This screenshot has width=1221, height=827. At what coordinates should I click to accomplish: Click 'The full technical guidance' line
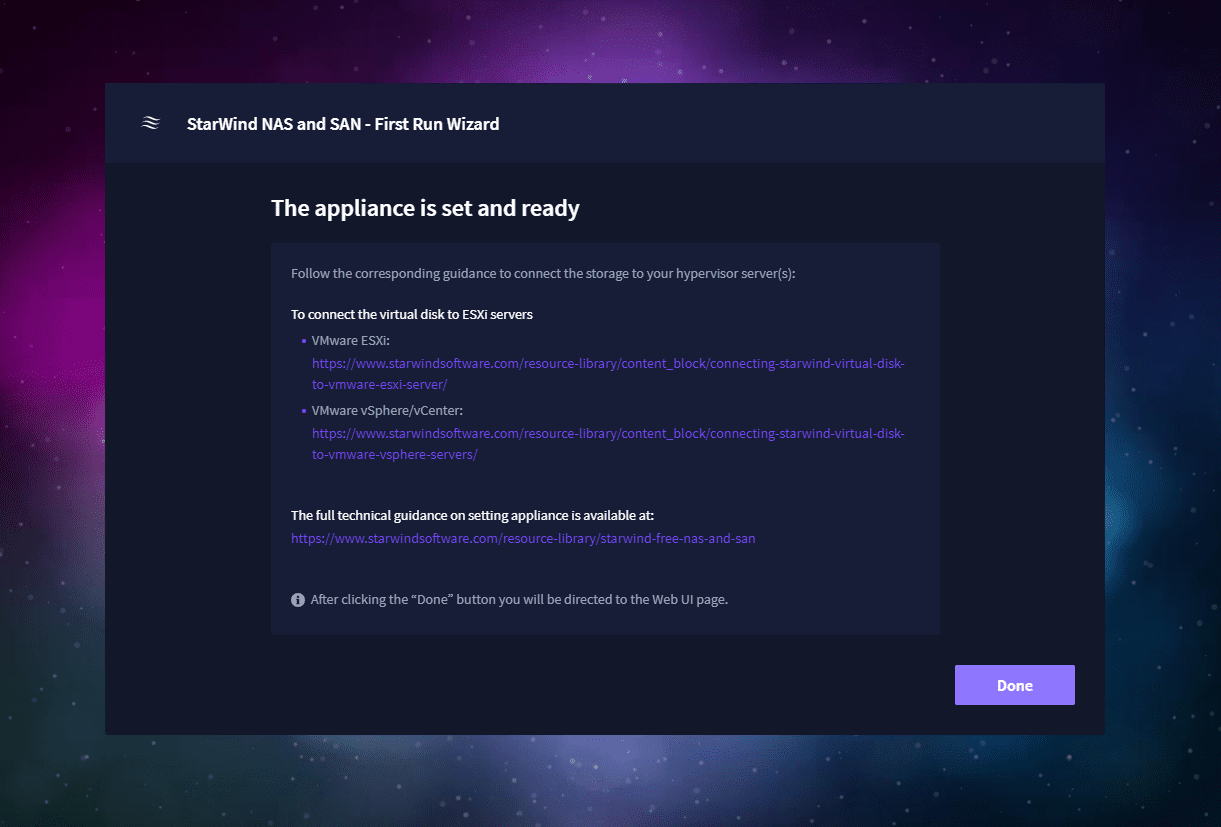click(x=472, y=515)
